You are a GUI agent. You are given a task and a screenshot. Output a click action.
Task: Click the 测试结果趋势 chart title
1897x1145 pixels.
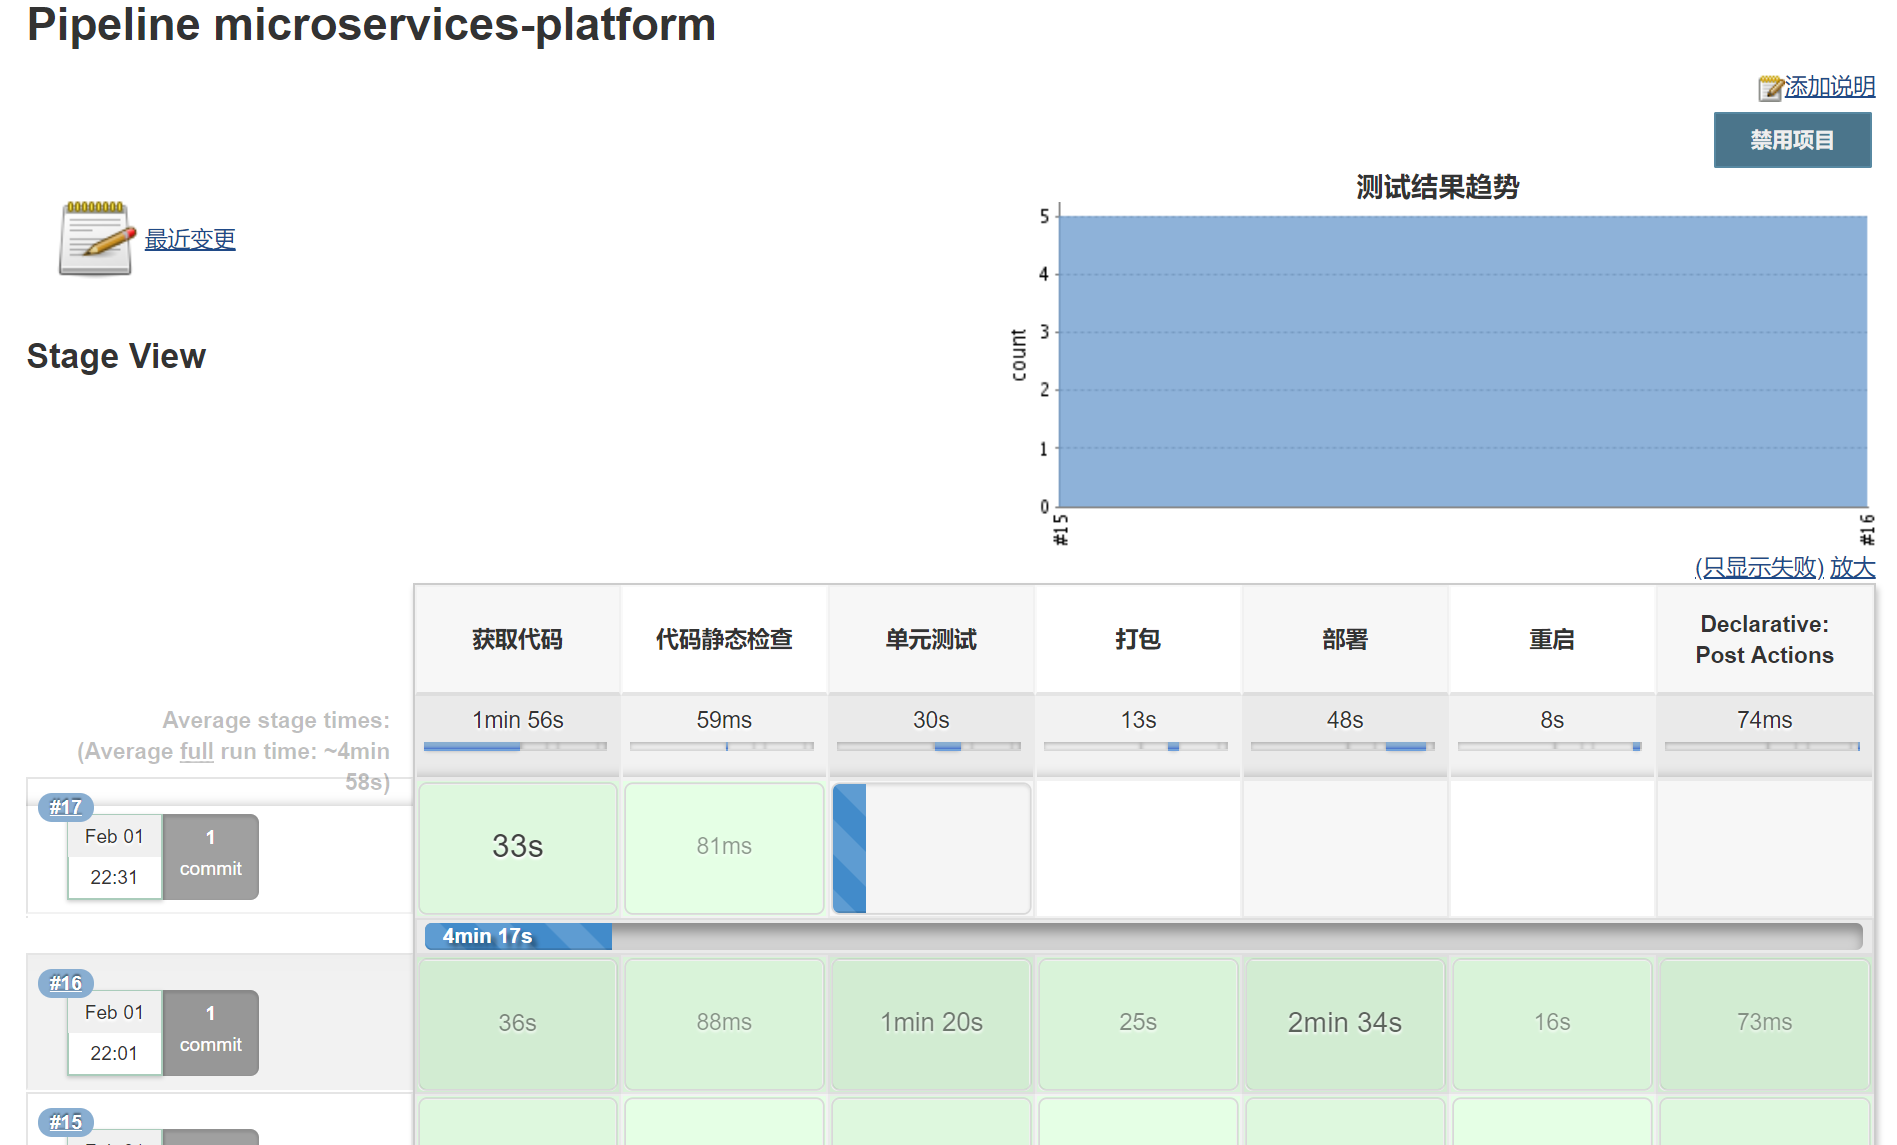point(1438,187)
